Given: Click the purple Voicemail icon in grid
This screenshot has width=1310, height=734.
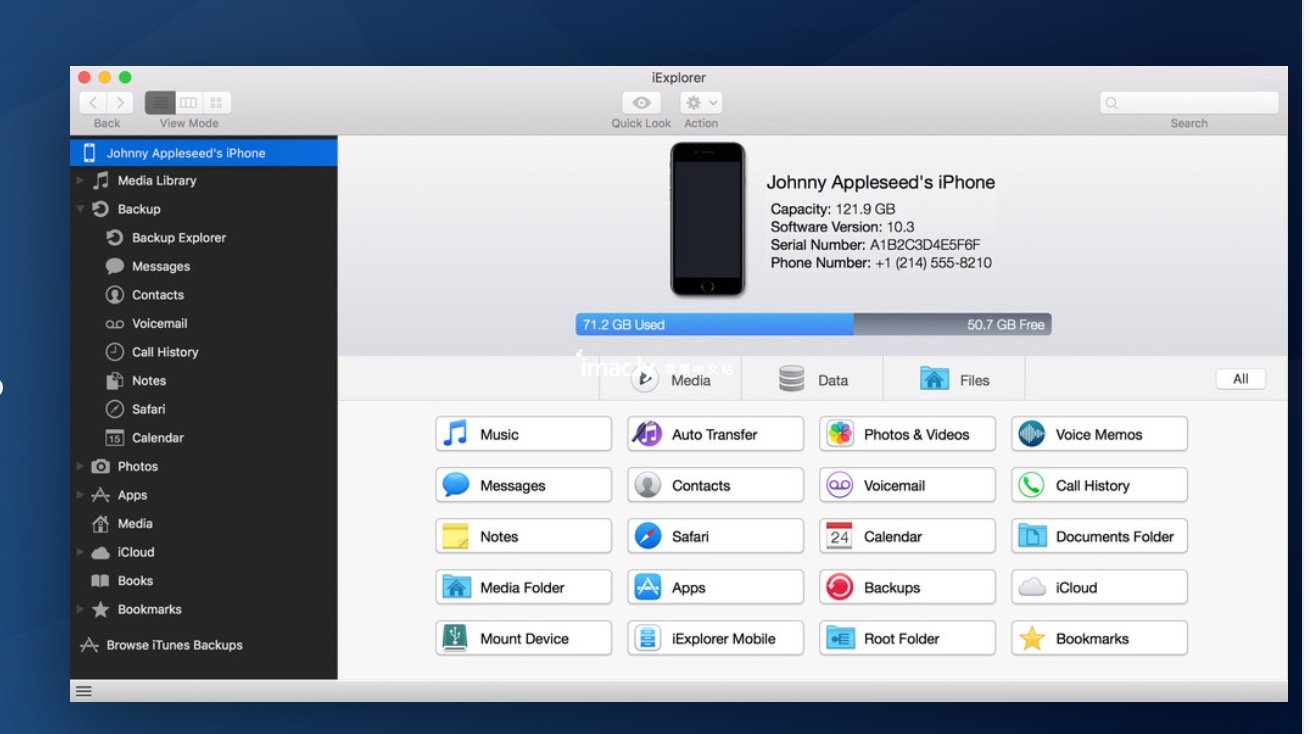Looking at the screenshot, I should [x=840, y=486].
